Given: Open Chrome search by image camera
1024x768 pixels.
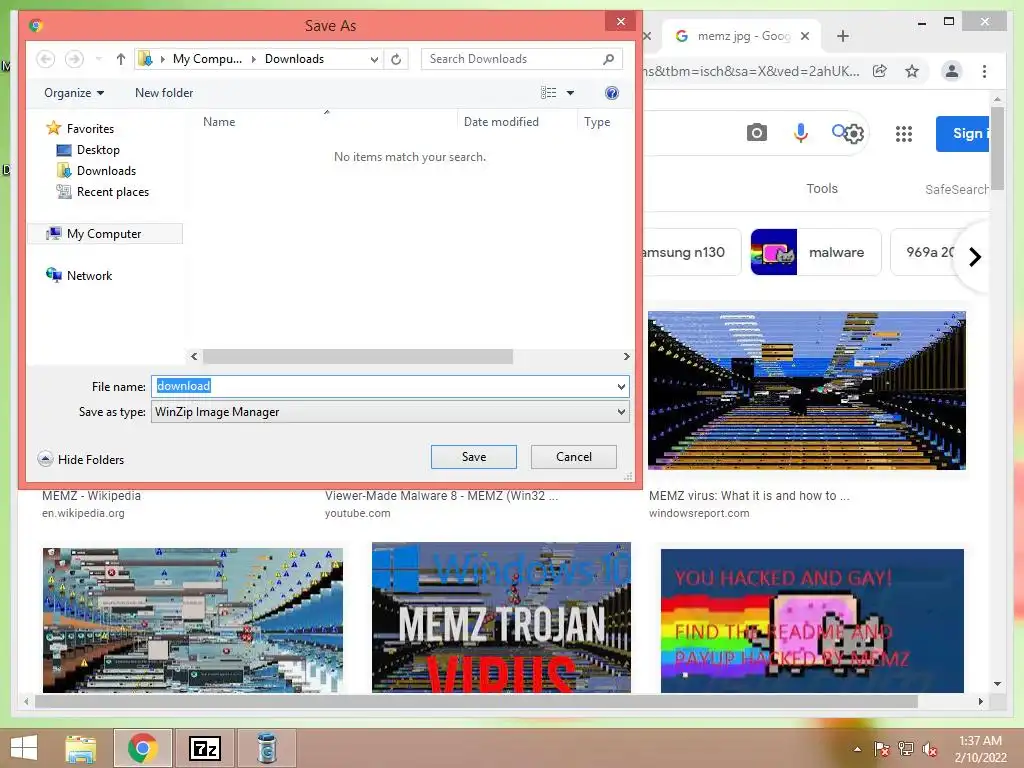Looking at the screenshot, I should (756, 133).
